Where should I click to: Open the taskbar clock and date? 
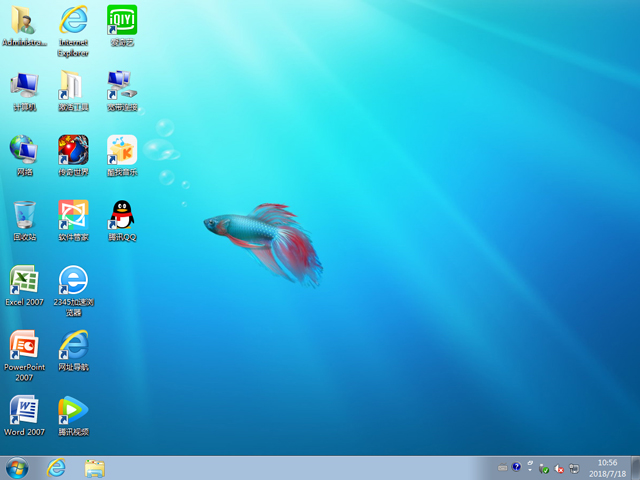pos(607,468)
